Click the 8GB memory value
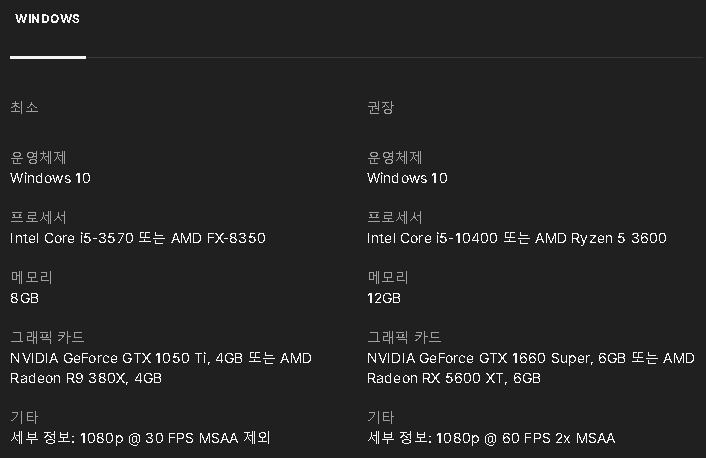This screenshot has width=706, height=458. click(x=24, y=298)
